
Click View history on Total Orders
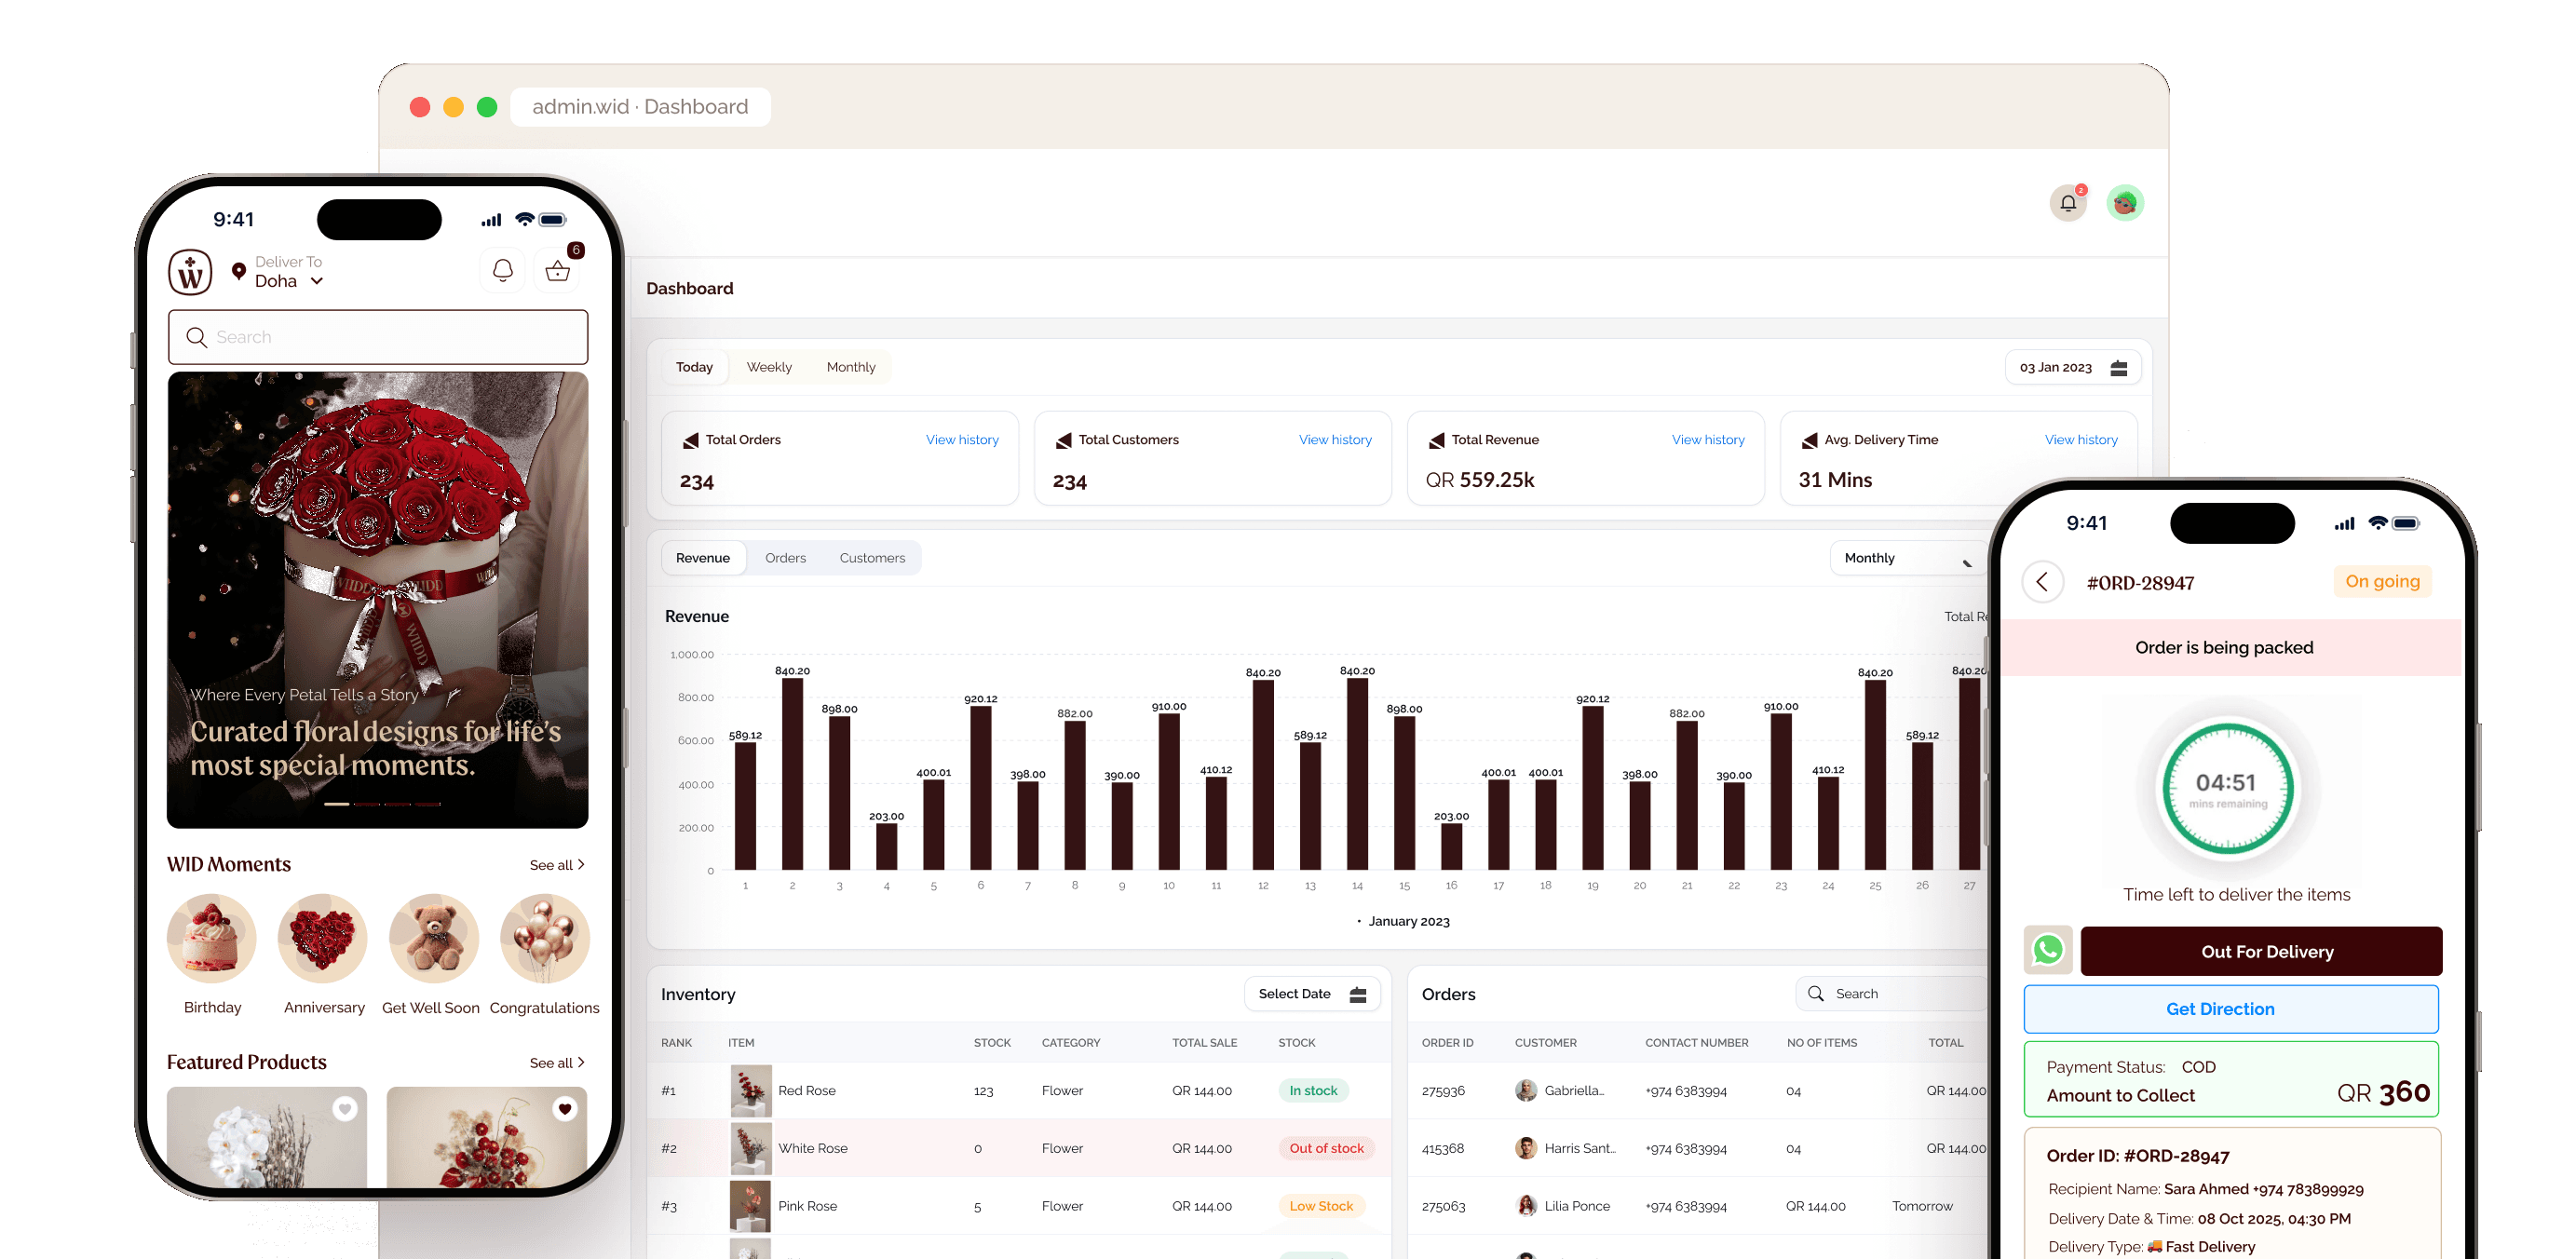(x=962, y=440)
